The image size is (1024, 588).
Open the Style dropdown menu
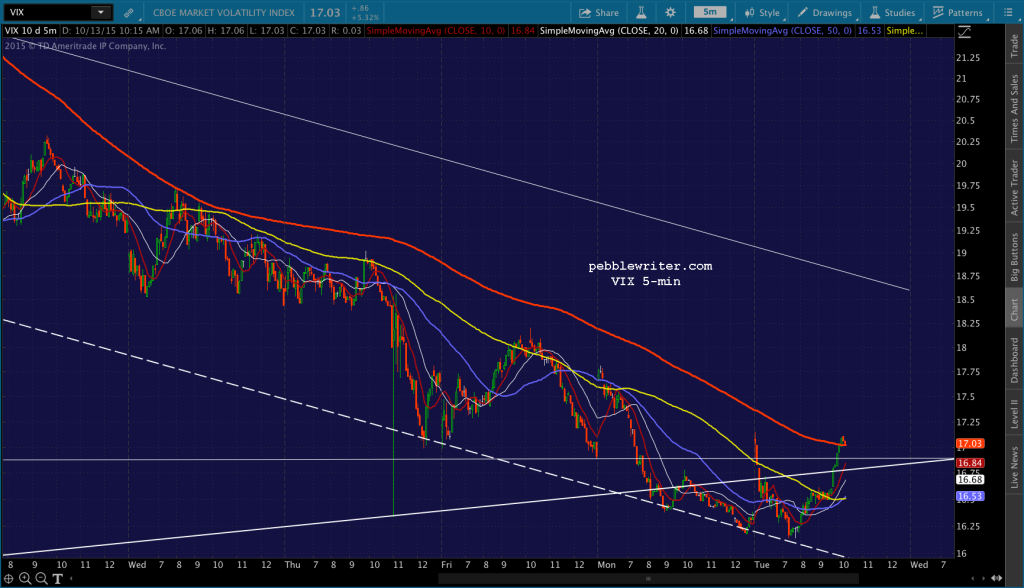point(762,12)
